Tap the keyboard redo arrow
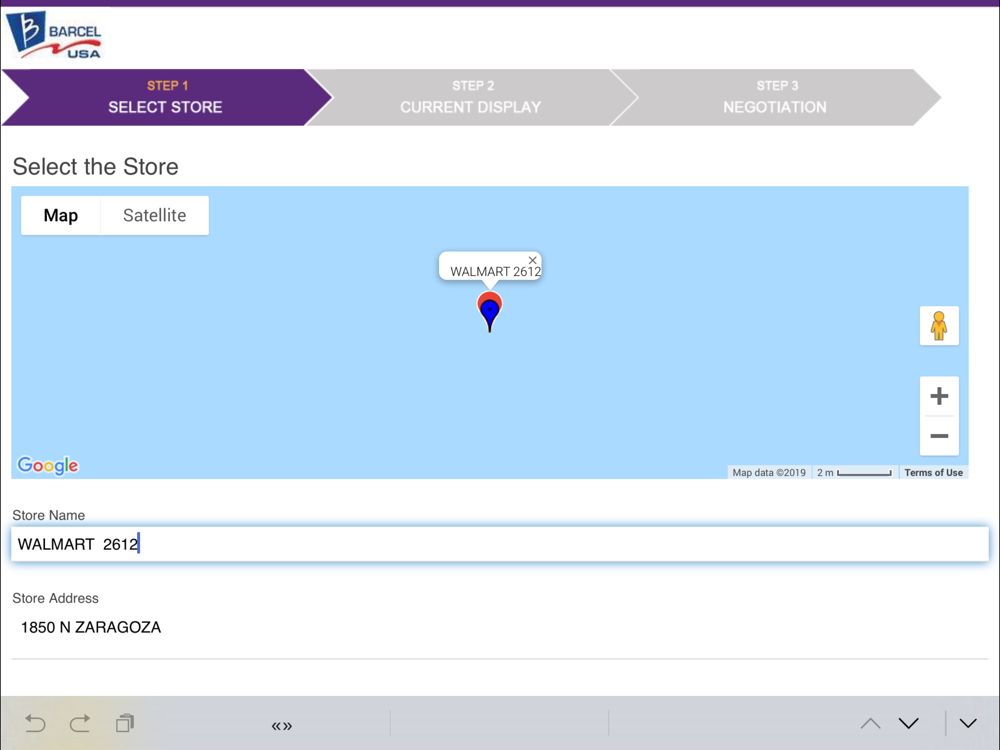Viewport: 1000px width, 750px height. [x=80, y=723]
